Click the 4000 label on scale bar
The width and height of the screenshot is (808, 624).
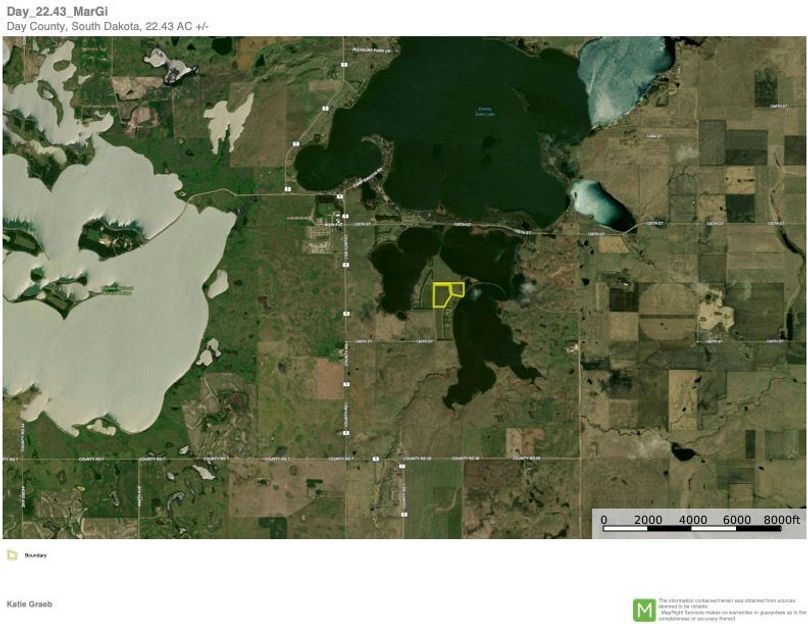point(692,520)
